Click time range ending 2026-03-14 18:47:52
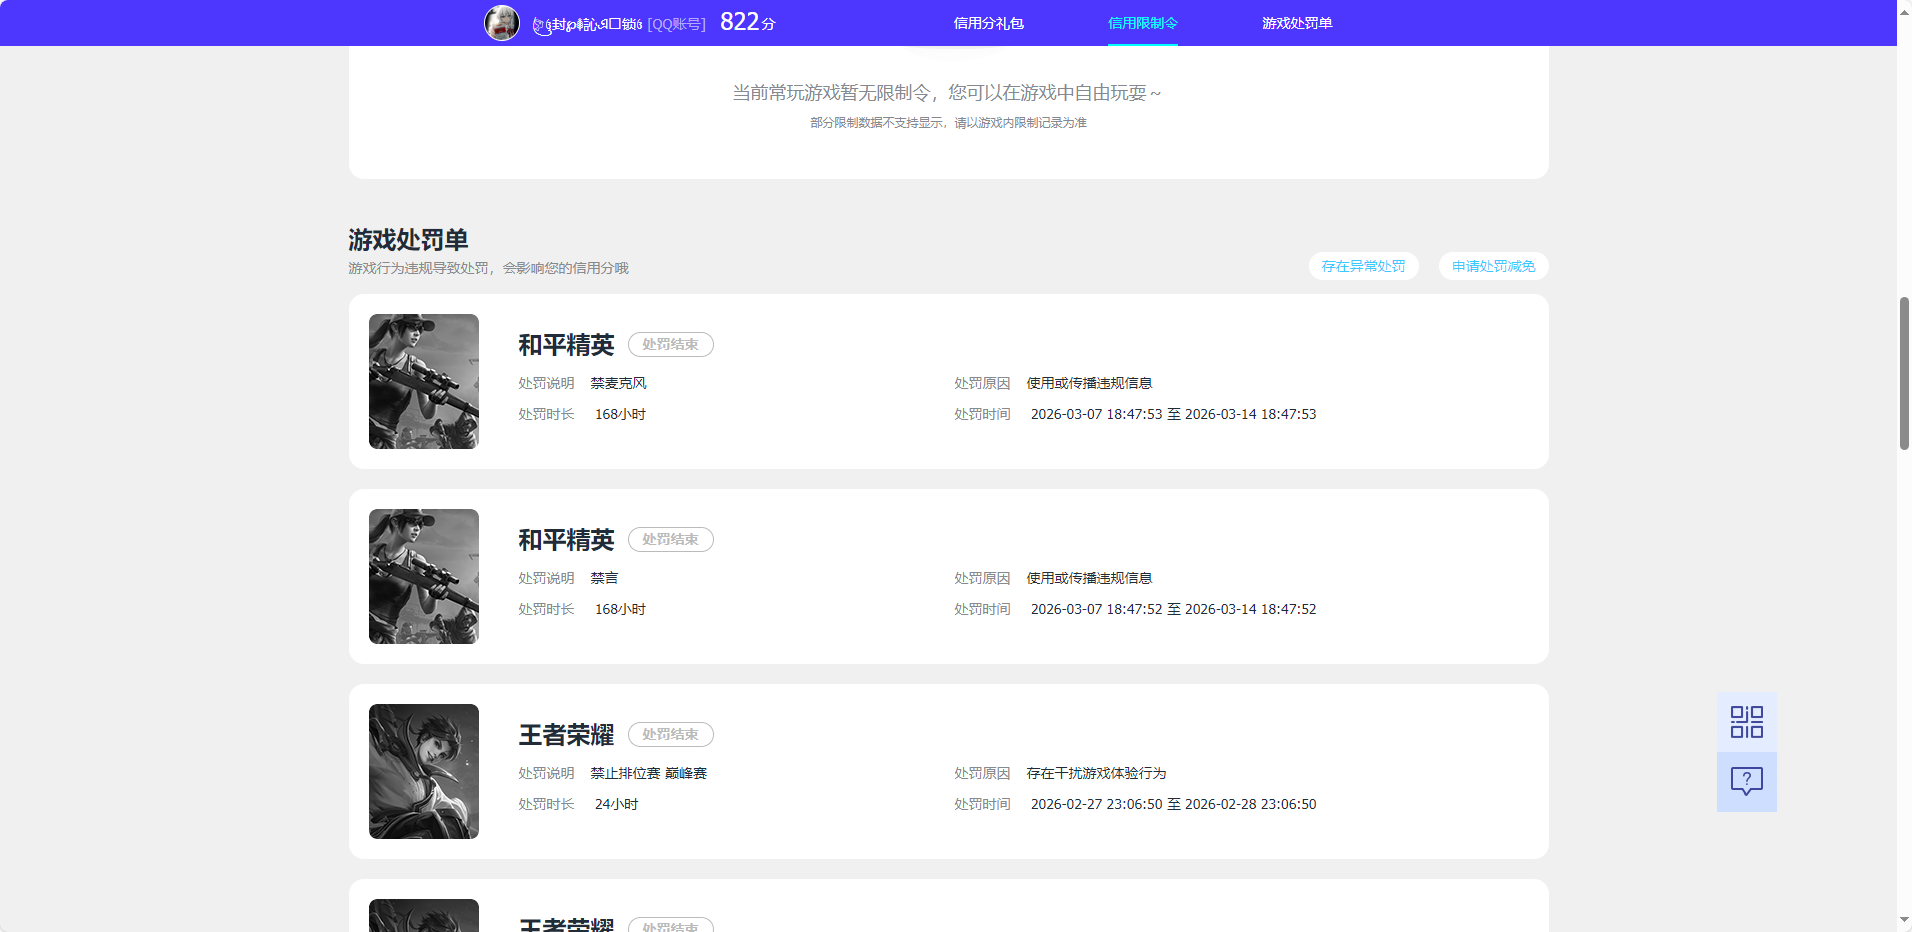Viewport: 1912px width, 932px height. coord(1173,609)
